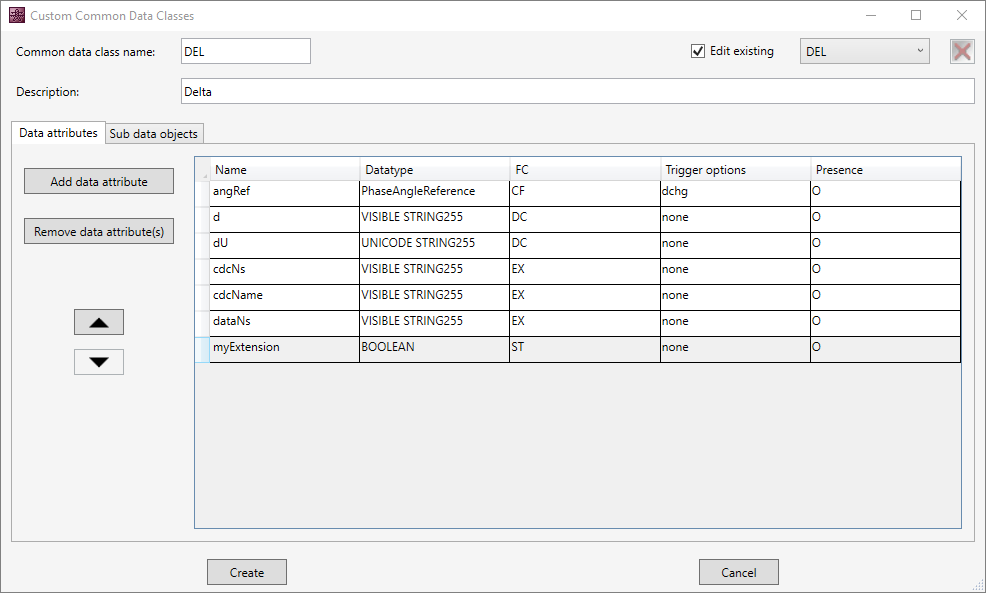The image size is (986, 593).
Task: Select the cdcName name cell
Action: (284, 297)
